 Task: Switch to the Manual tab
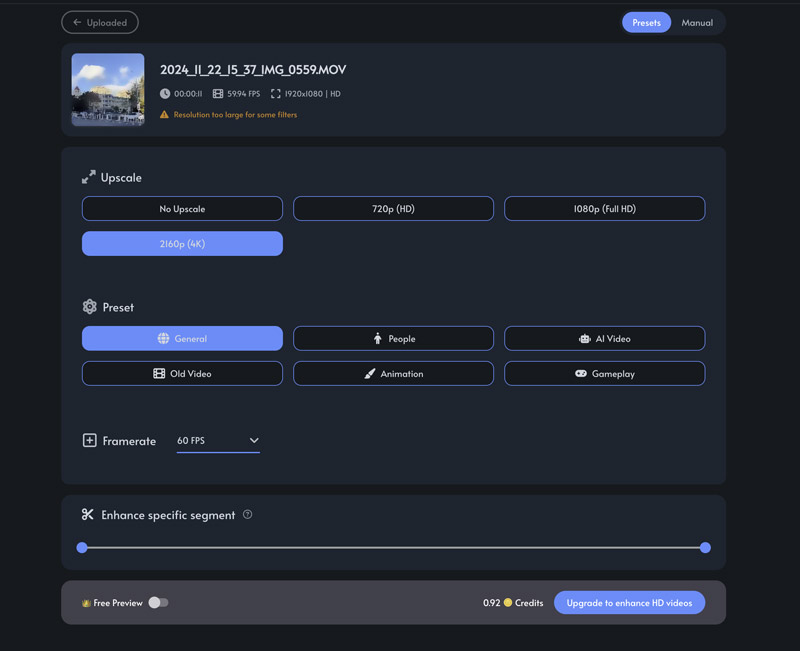697,22
